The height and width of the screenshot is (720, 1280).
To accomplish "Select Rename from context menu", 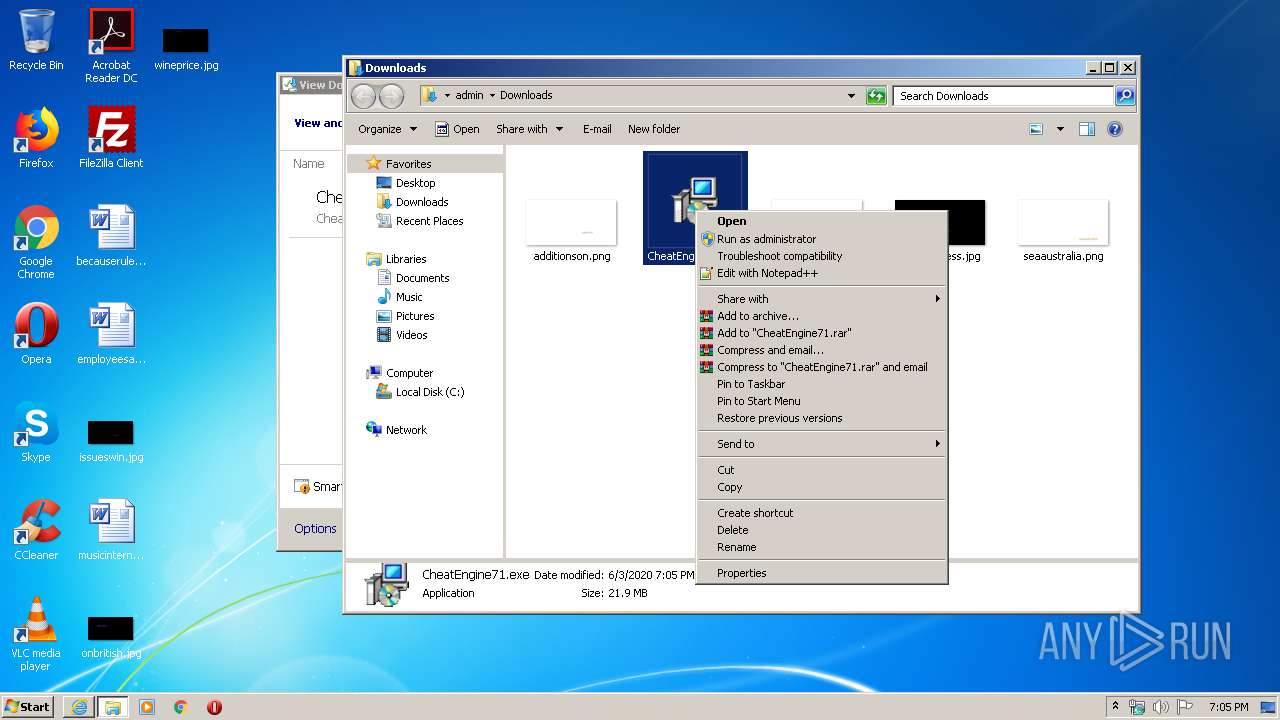I will pos(822,547).
